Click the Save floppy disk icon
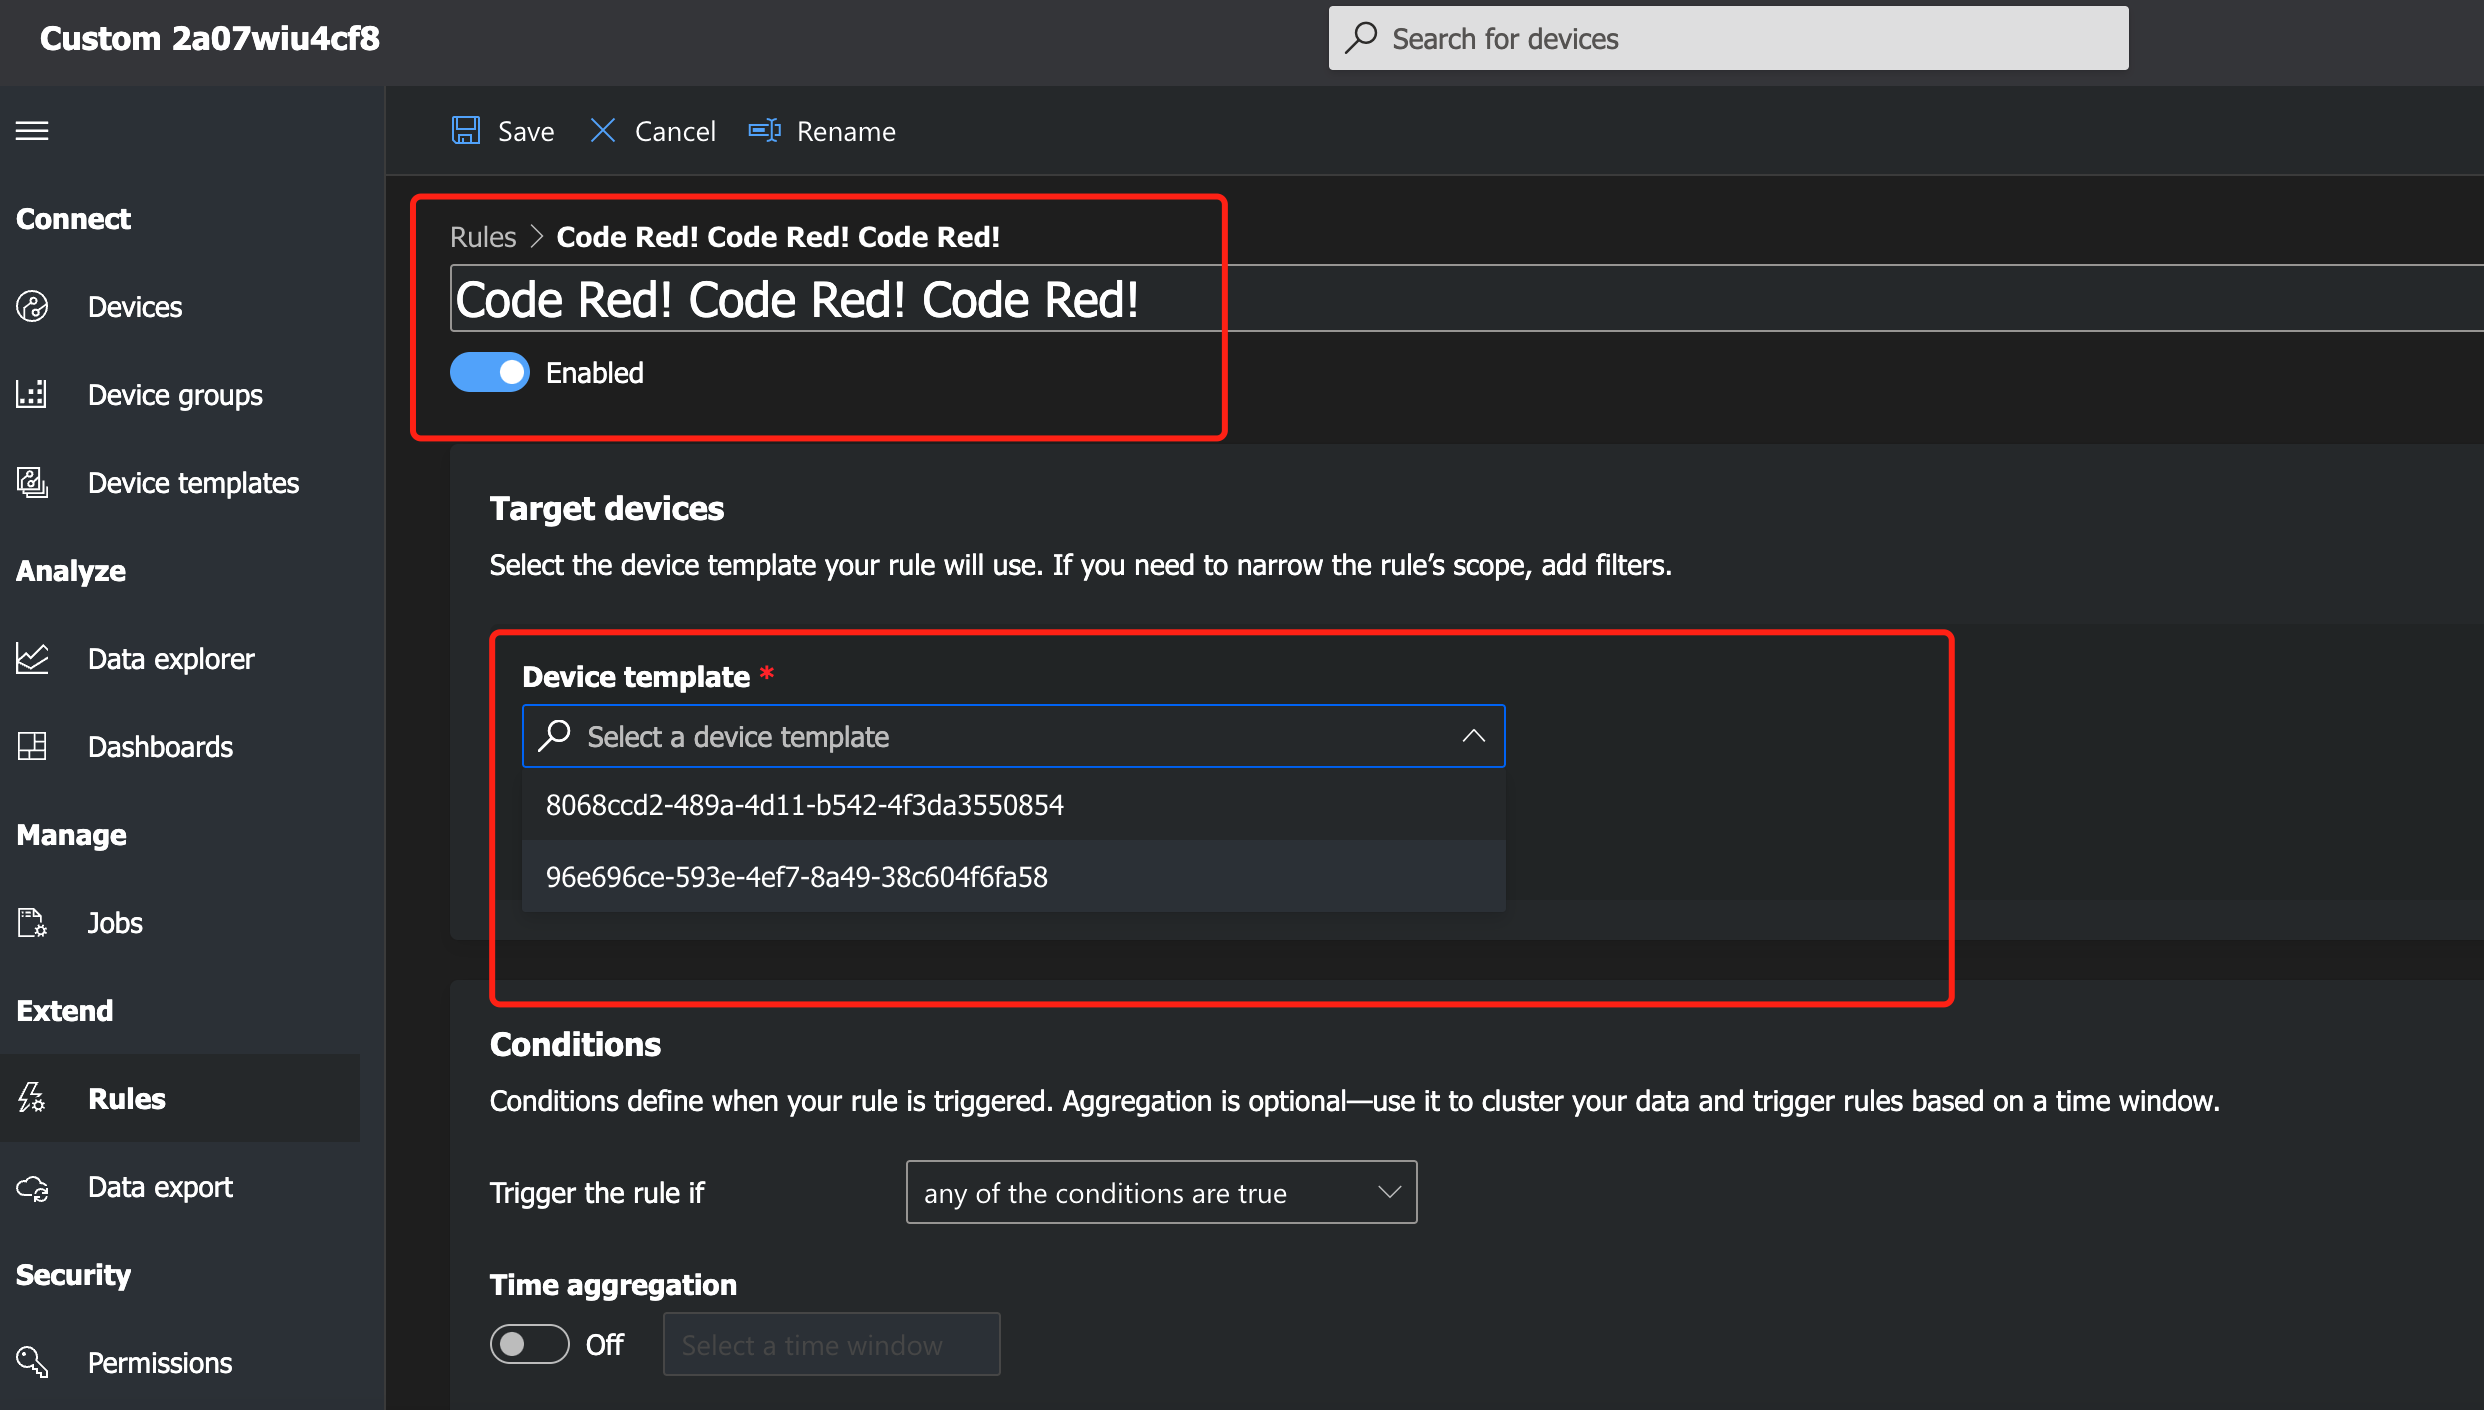2484x1410 pixels. (x=466, y=131)
